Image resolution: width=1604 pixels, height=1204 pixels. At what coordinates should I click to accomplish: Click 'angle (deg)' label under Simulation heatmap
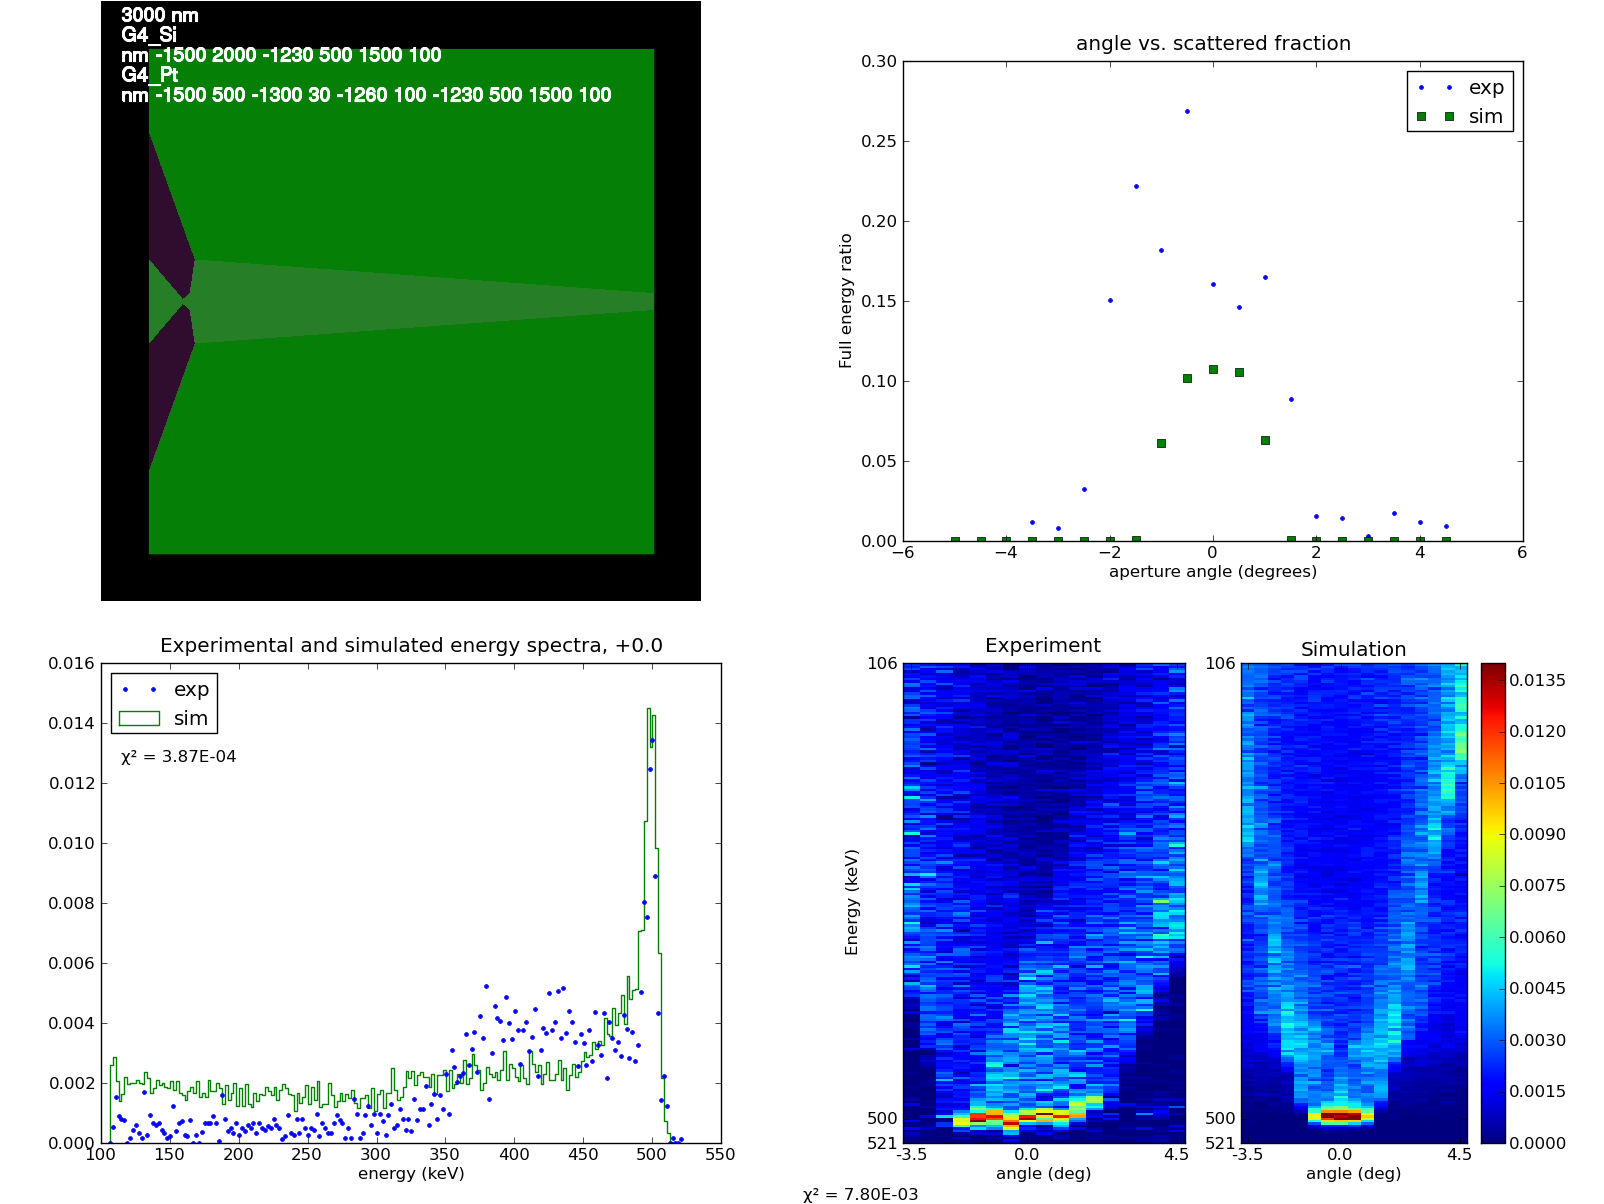[x=1353, y=1174]
